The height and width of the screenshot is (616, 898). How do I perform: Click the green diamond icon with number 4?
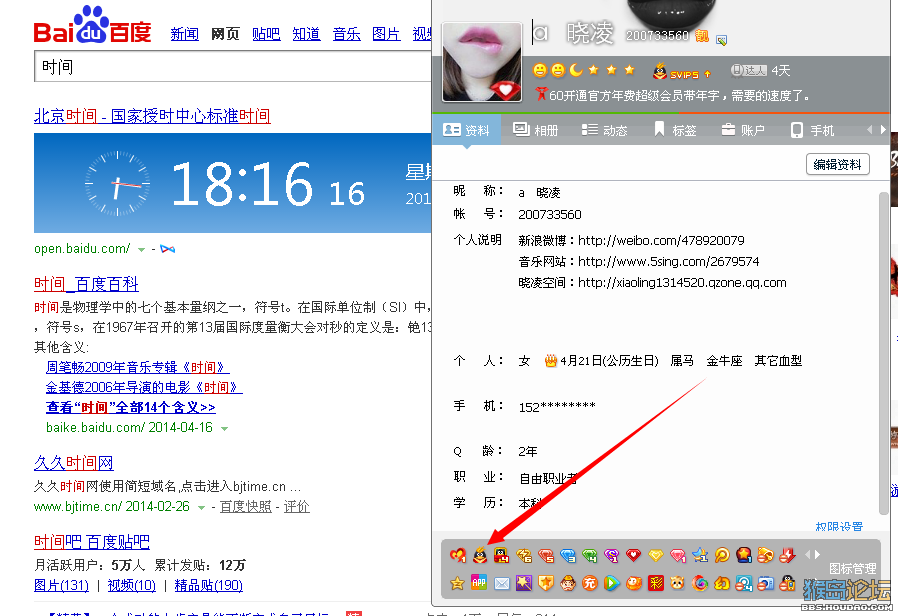tap(589, 555)
